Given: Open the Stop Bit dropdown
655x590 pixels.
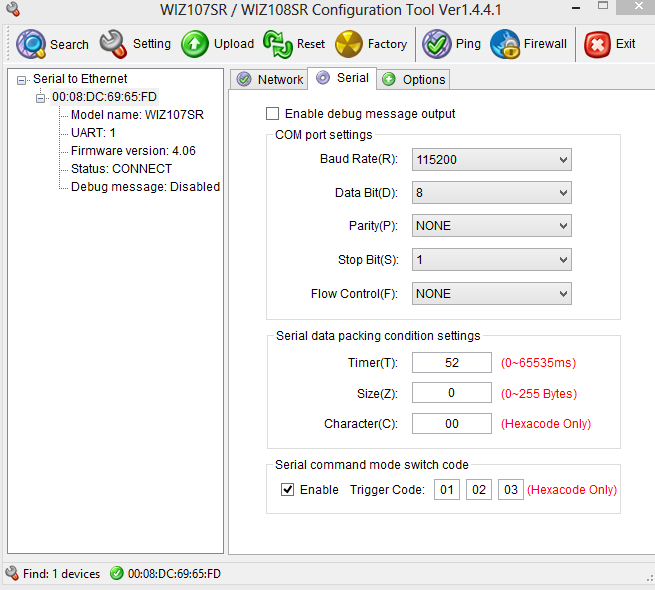Looking at the screenshot, I should click(492, 259).
